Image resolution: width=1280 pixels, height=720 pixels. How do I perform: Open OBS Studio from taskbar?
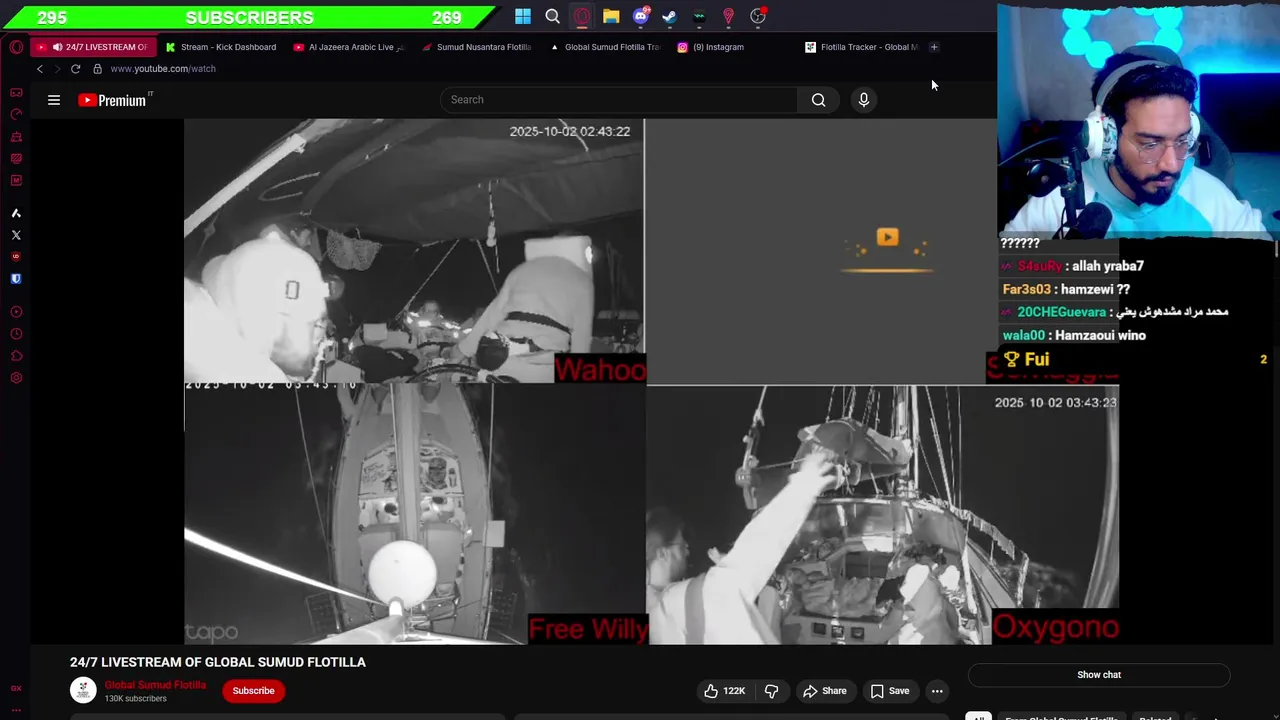pyautogui.click(x=758, y=16)
